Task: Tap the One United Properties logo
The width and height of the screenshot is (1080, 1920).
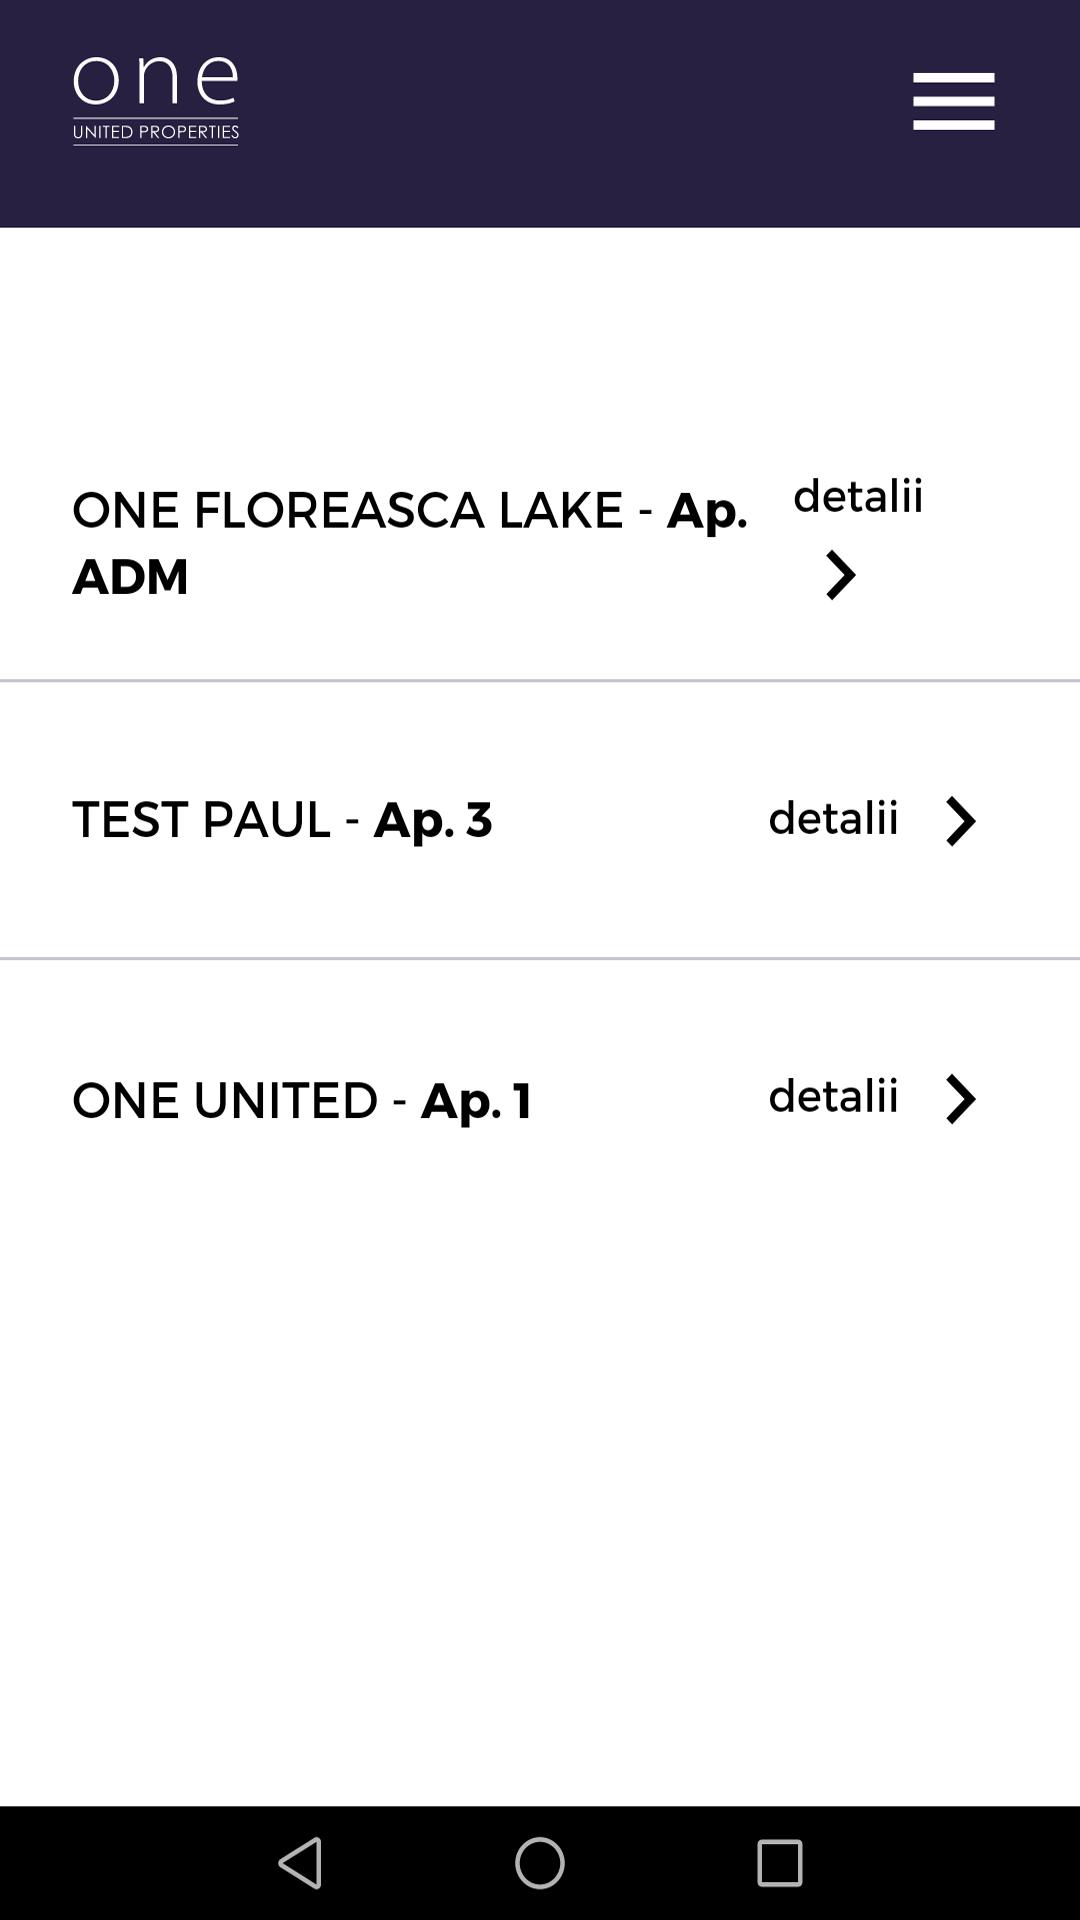Action: (x=155, y=97)
